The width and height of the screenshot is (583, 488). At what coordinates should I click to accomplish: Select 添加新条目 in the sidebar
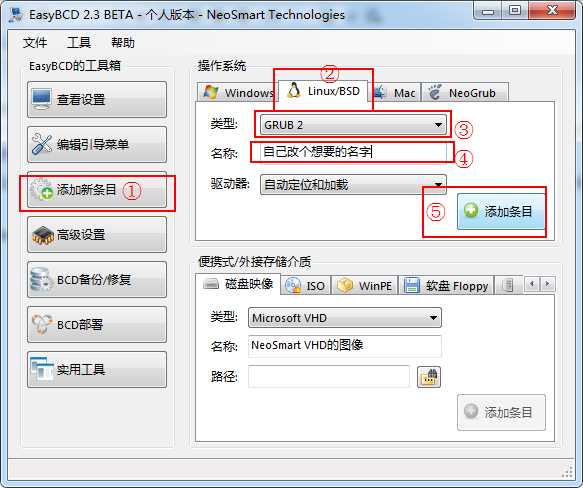coord(97,190)
